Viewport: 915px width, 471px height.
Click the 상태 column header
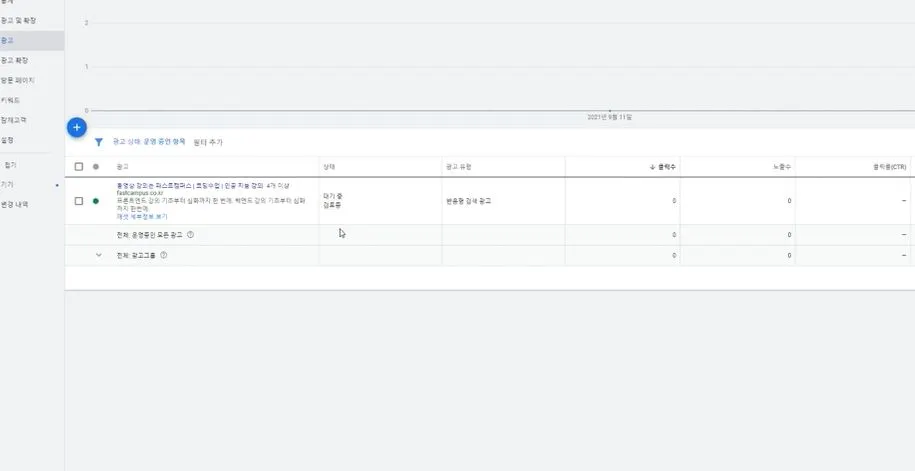[x=329, y=167]
